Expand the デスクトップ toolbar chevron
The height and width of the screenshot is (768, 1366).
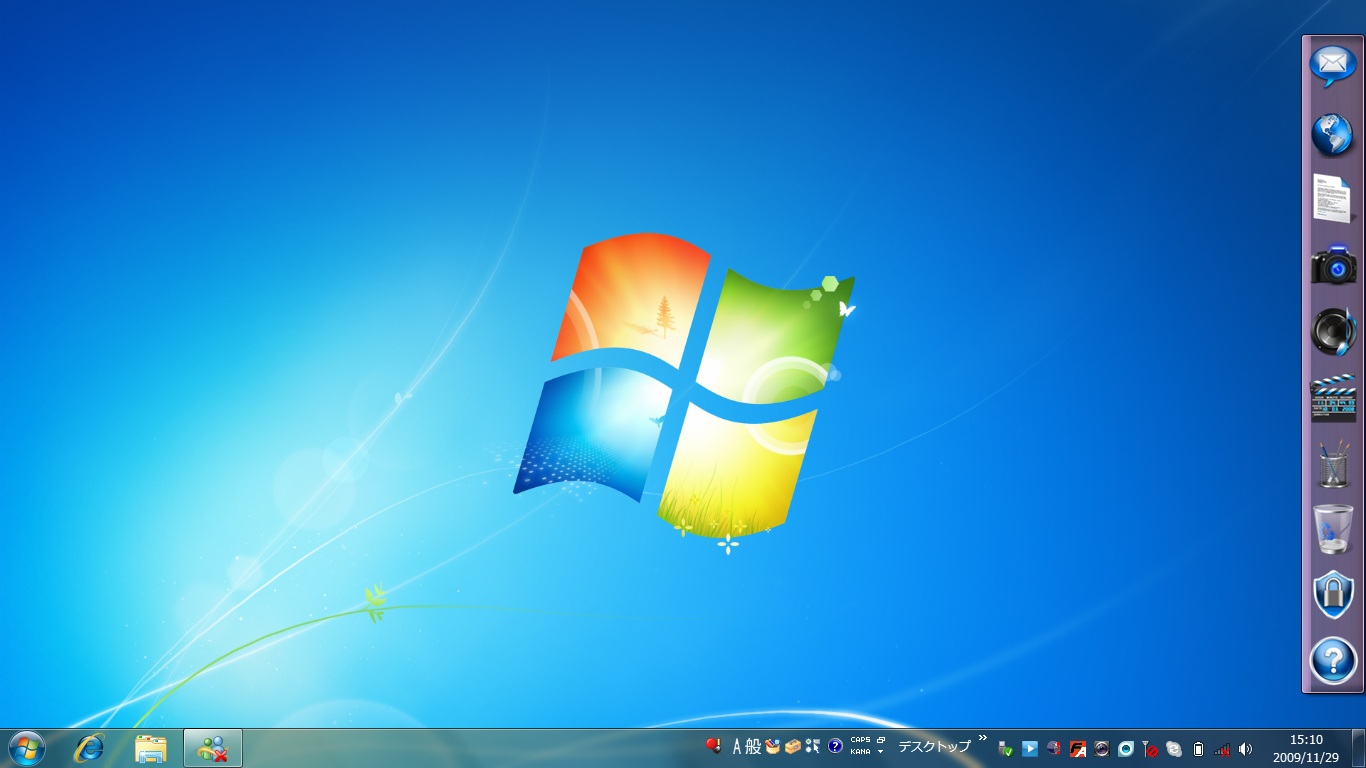click(983, 739)
